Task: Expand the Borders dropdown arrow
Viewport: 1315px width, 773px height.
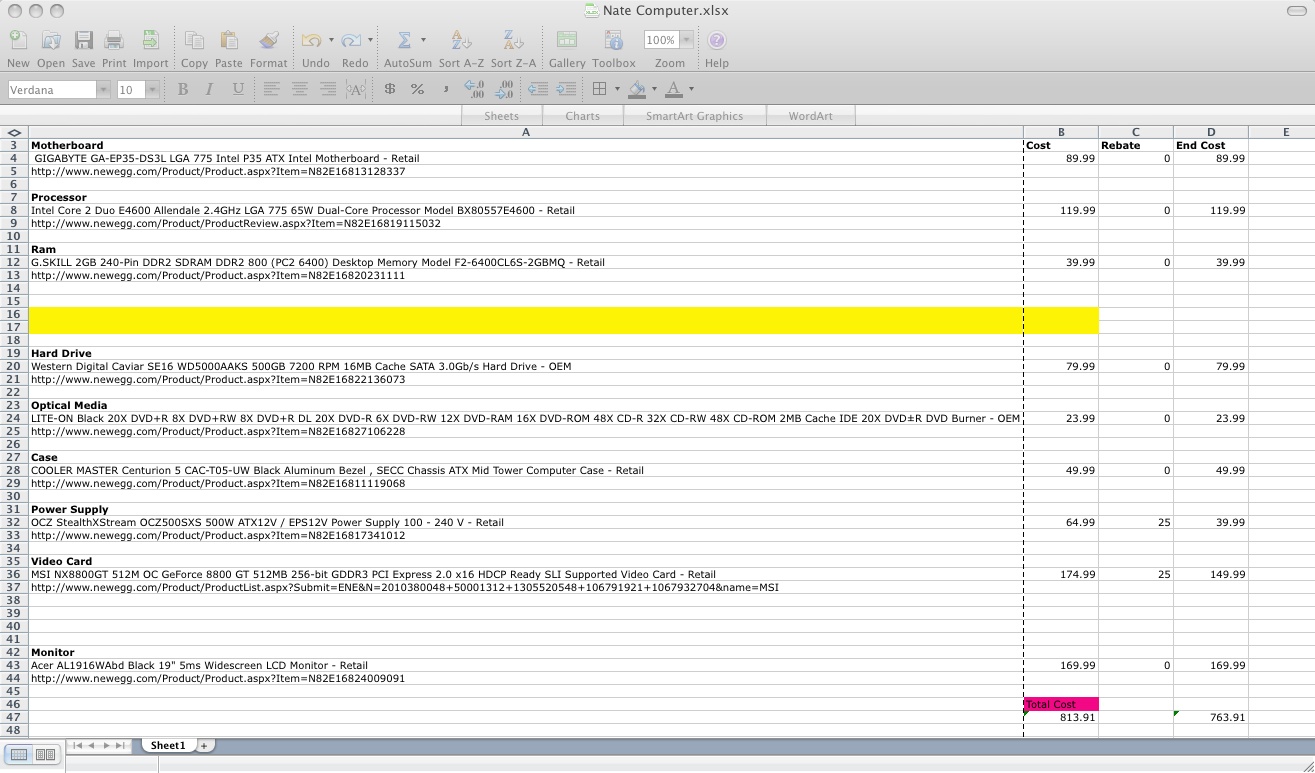Action: [617, 89]
